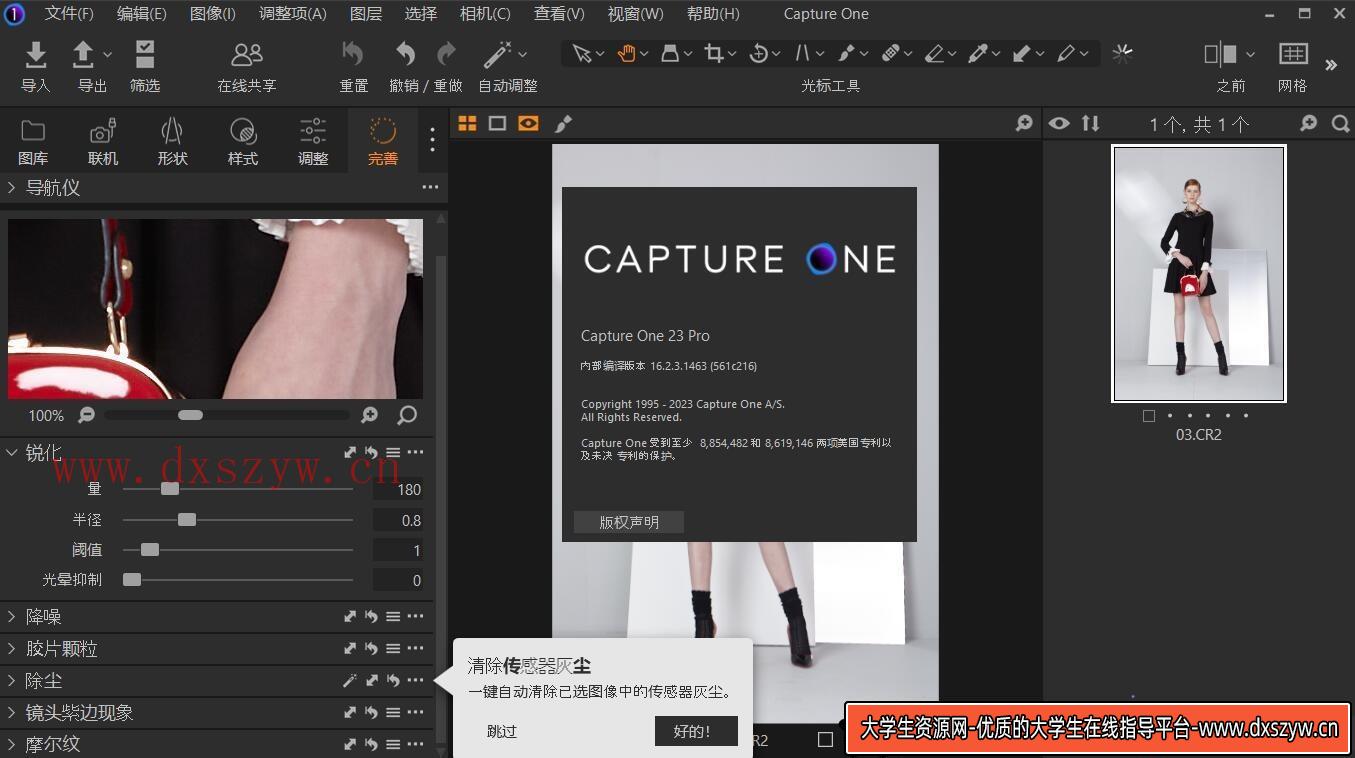Switch to the 联机 tethering tab
The height and width of the screenshot is (758, 1355).
(103, 141)
